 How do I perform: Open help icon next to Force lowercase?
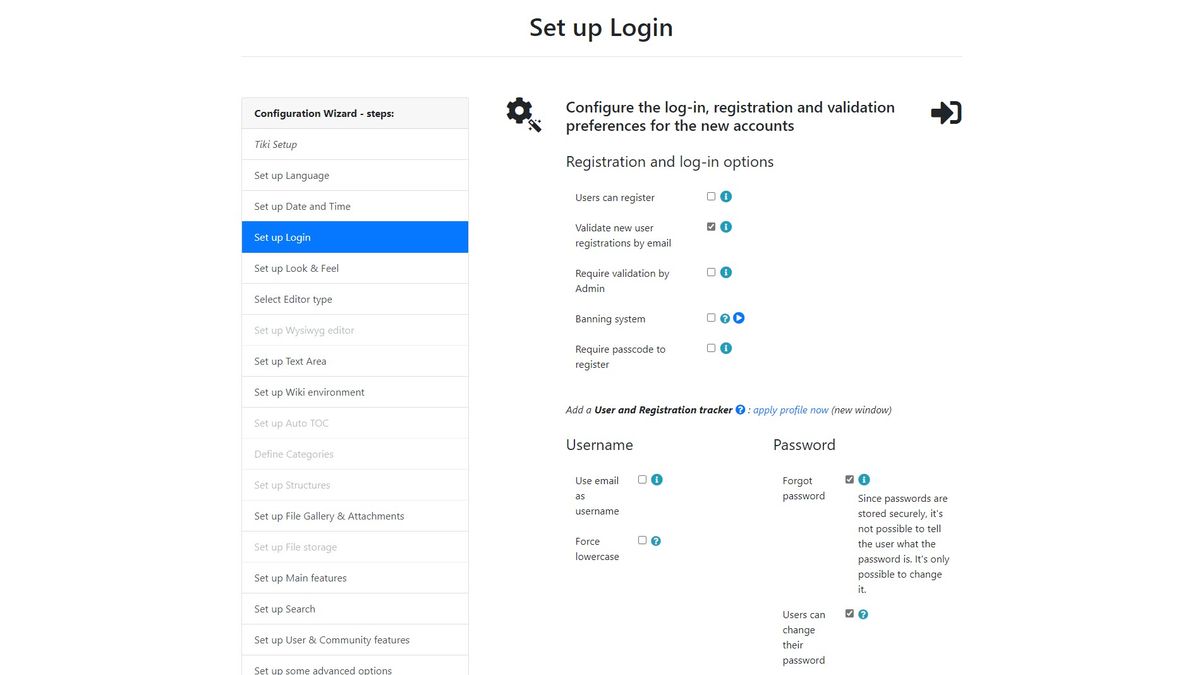click(x=656, y=540)
